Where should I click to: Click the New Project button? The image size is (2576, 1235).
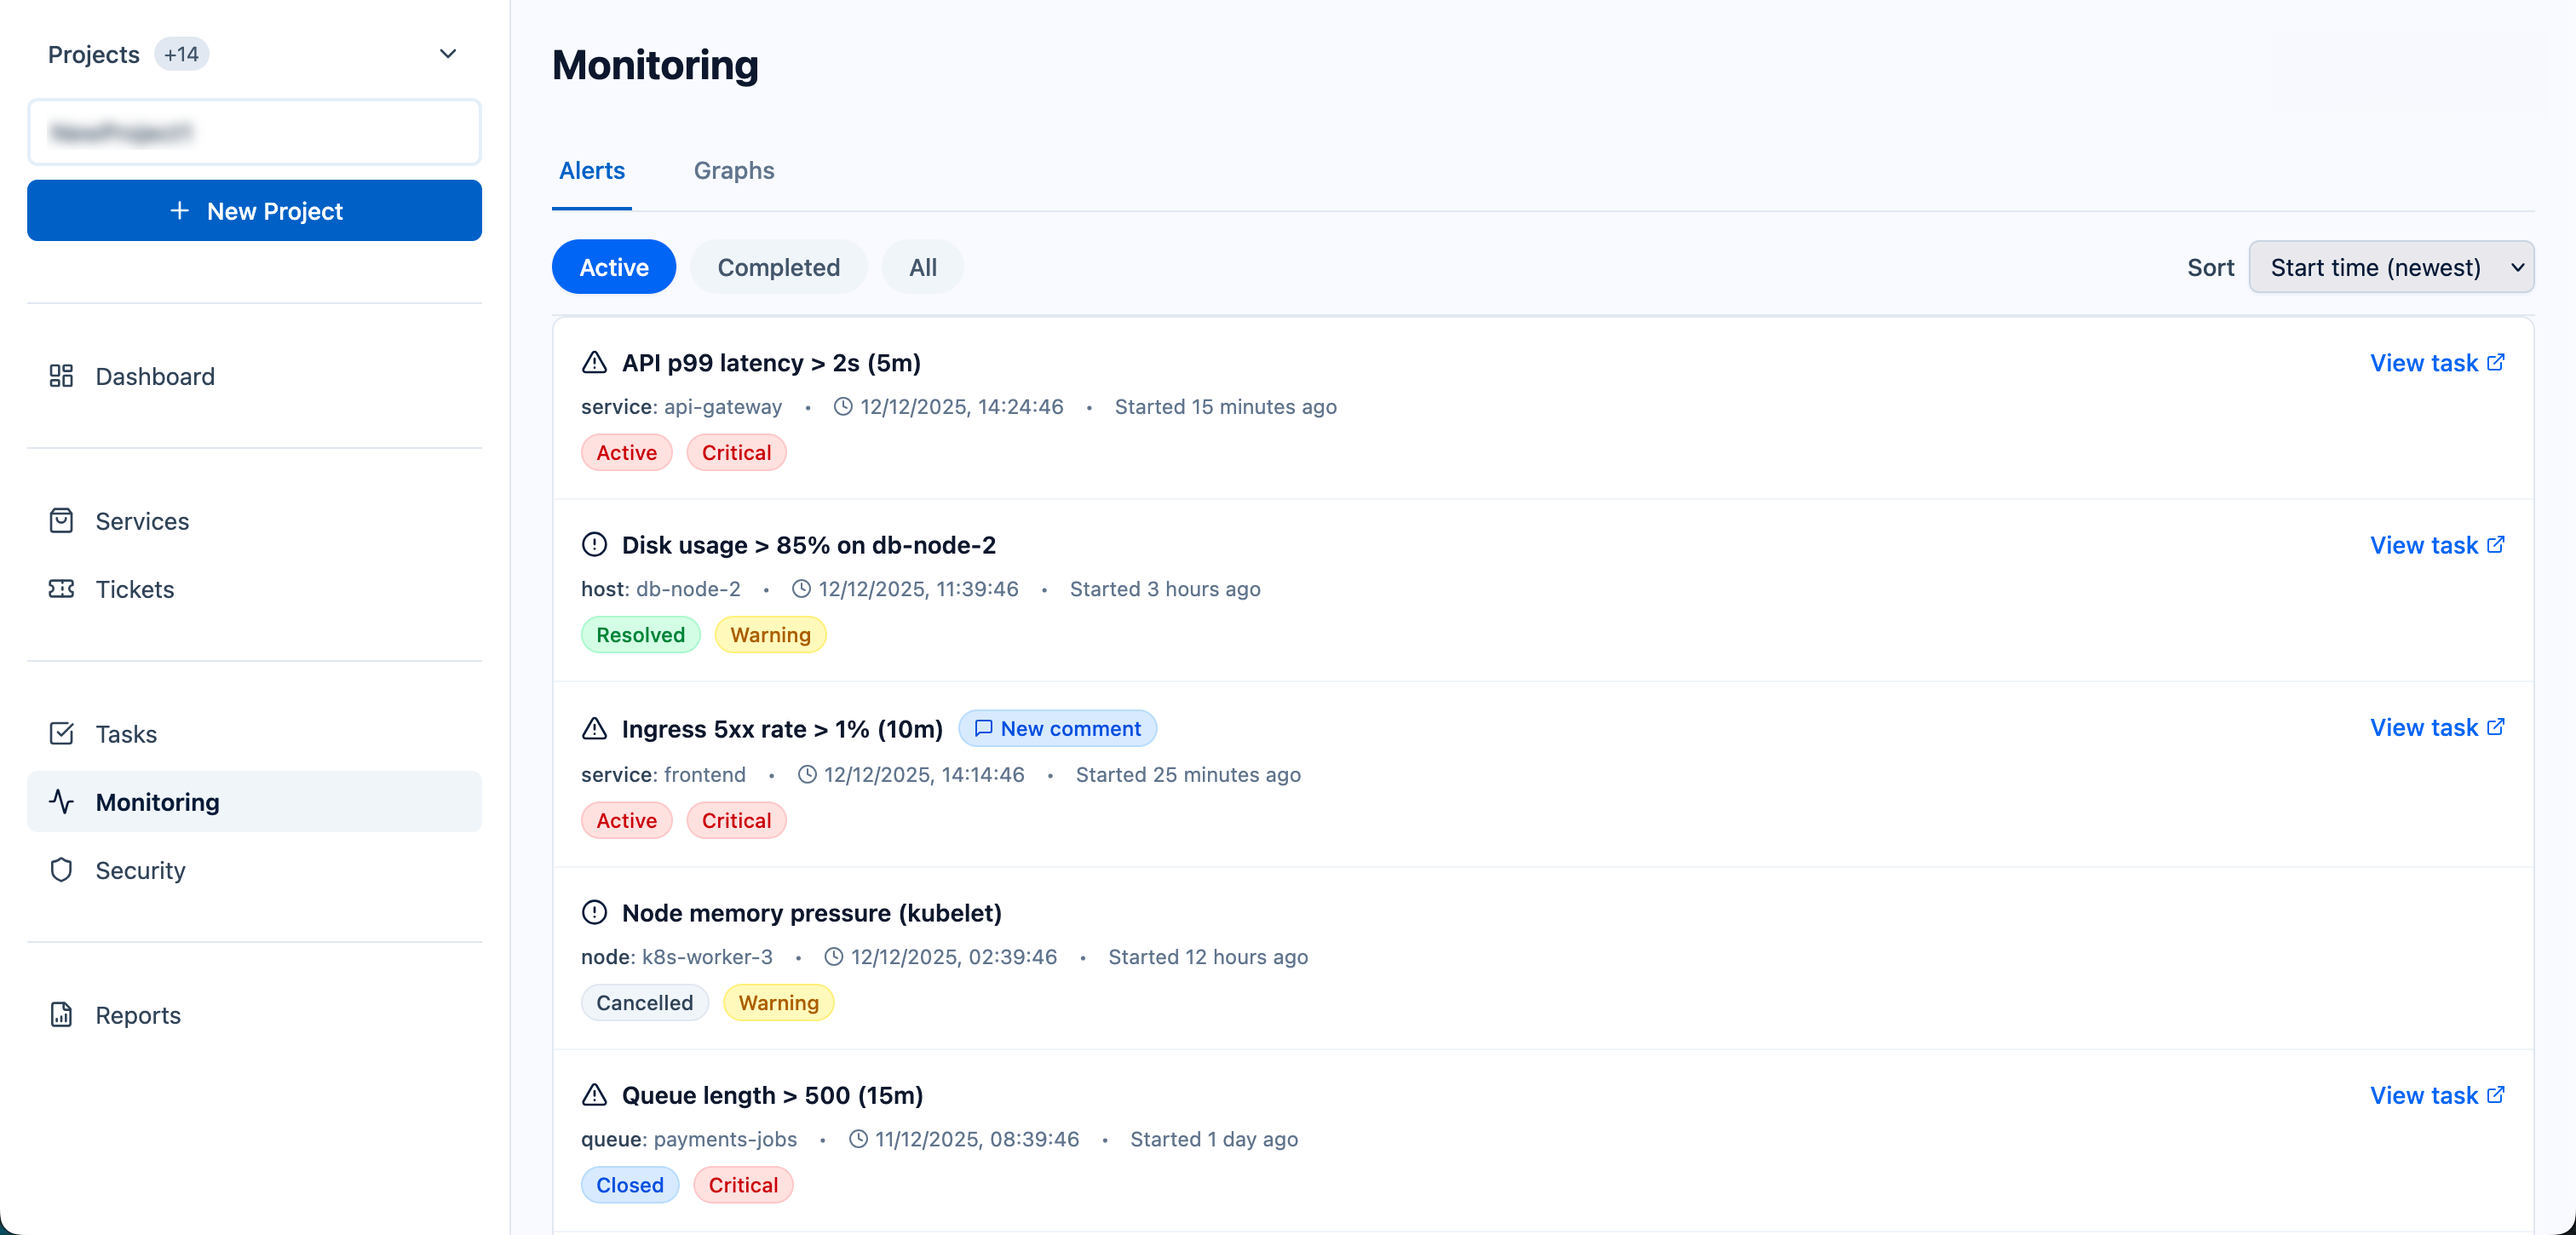(x=254, y=211)
